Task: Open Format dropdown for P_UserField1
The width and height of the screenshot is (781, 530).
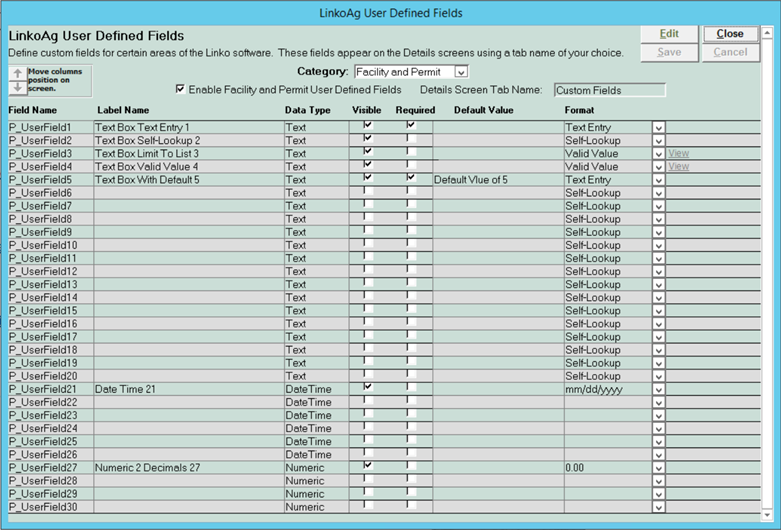Action: pos(658,128)
